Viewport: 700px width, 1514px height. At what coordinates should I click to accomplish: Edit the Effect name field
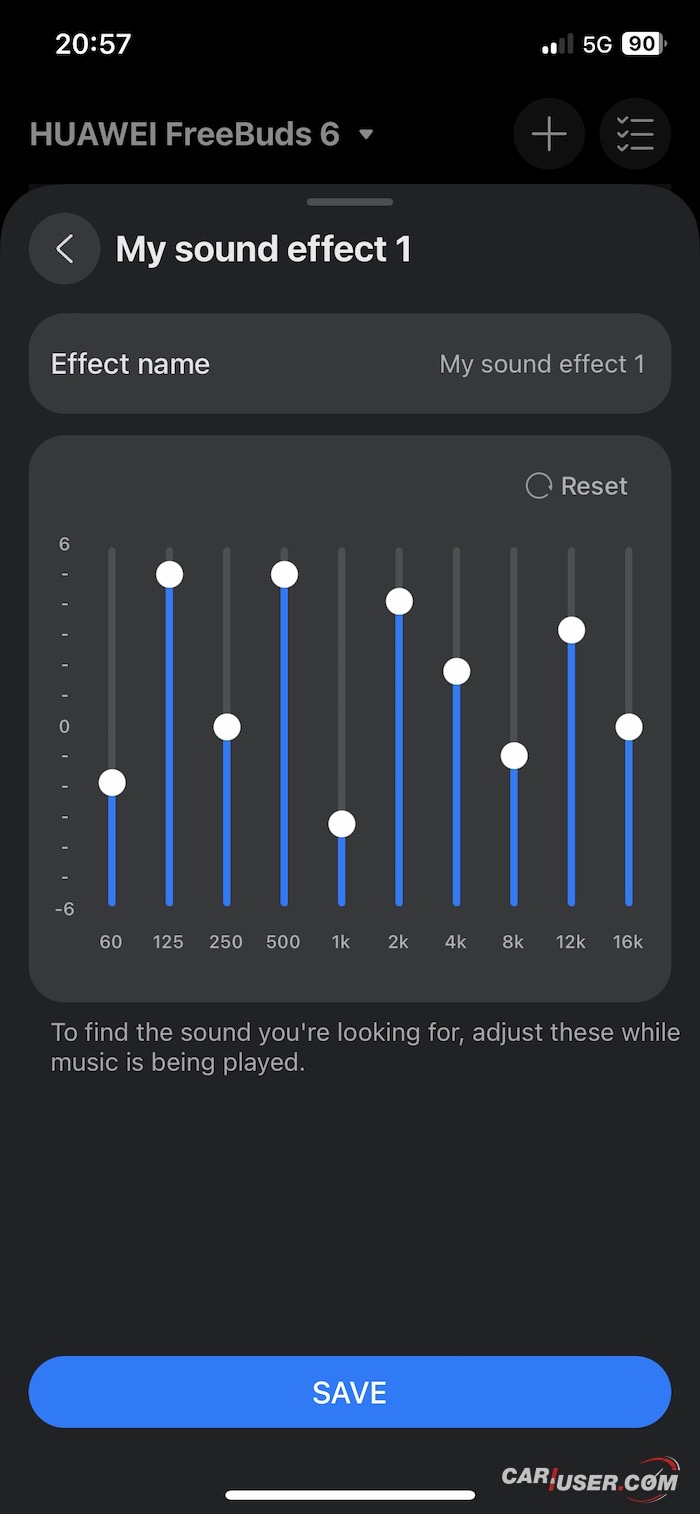(x=350, y=364)
